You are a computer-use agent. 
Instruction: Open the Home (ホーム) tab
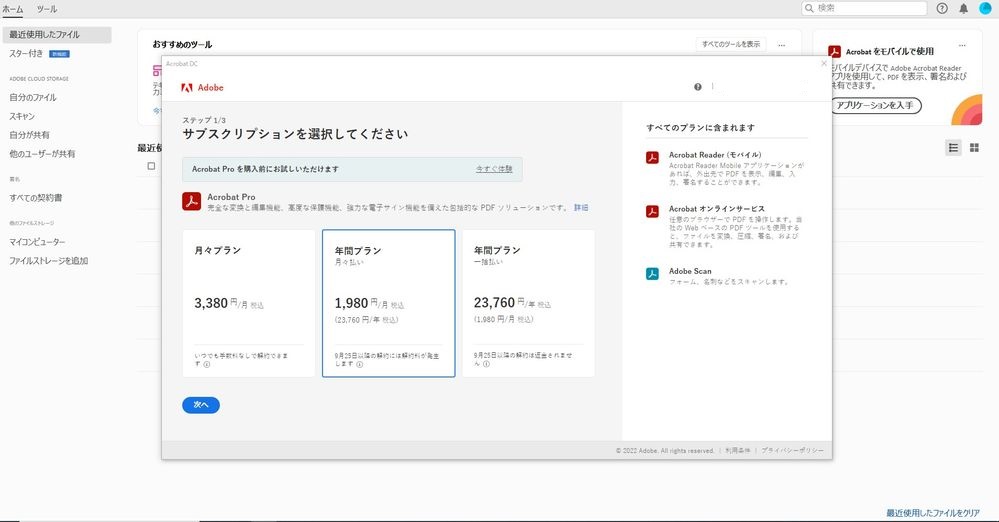(13, 9)
